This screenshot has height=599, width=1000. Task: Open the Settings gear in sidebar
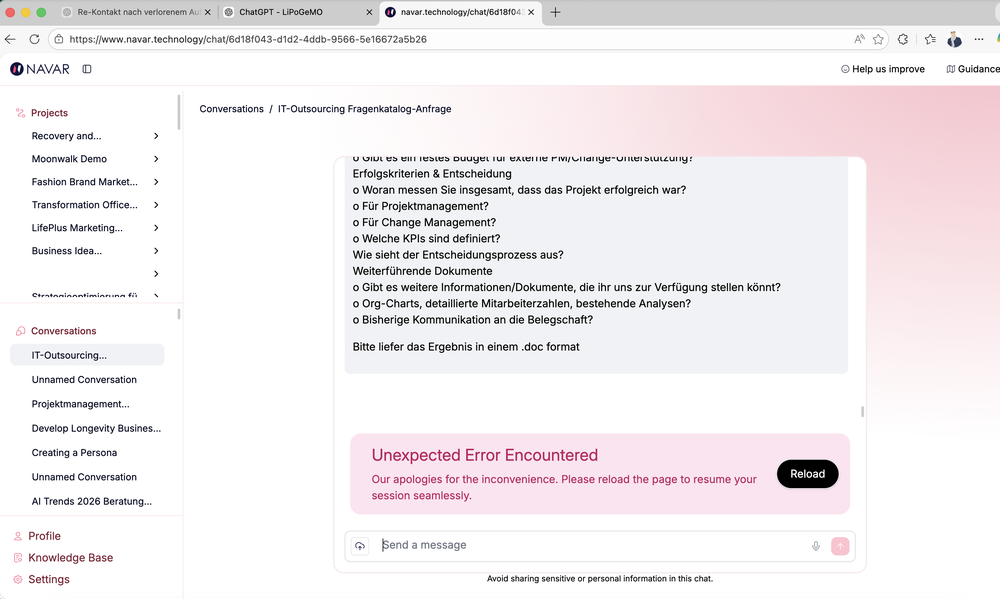point(48,579)
